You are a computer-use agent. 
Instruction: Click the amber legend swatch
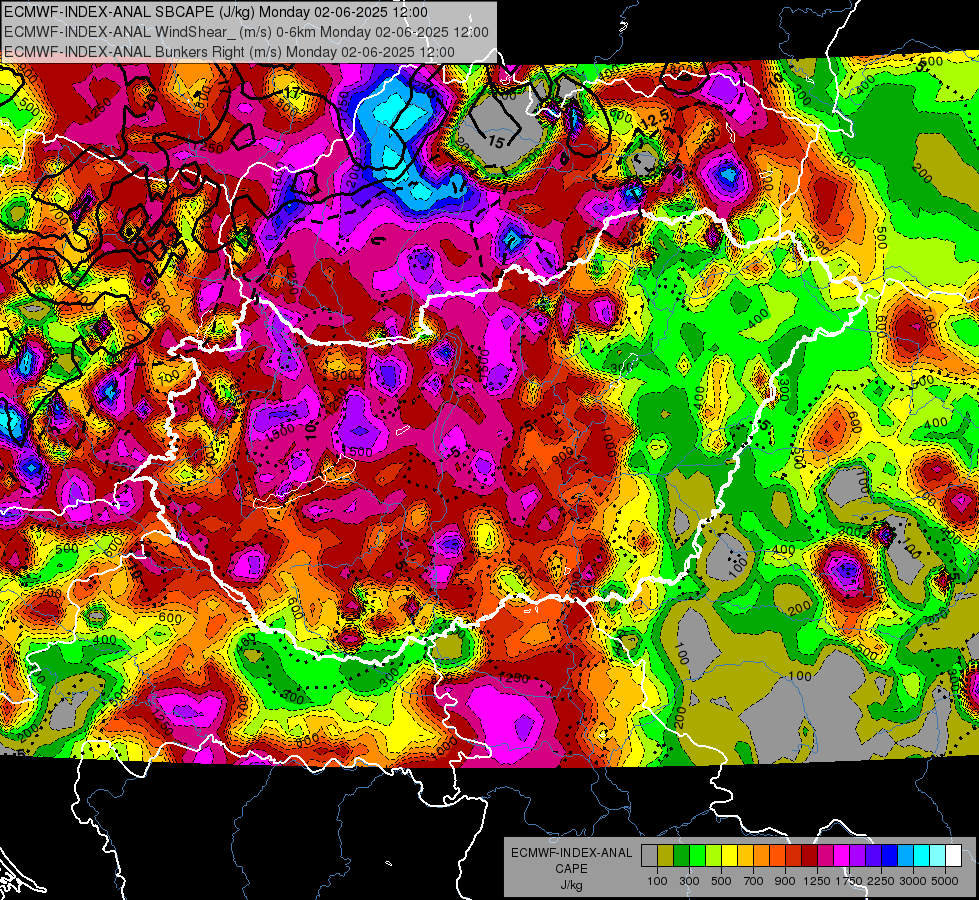[745, 856]
